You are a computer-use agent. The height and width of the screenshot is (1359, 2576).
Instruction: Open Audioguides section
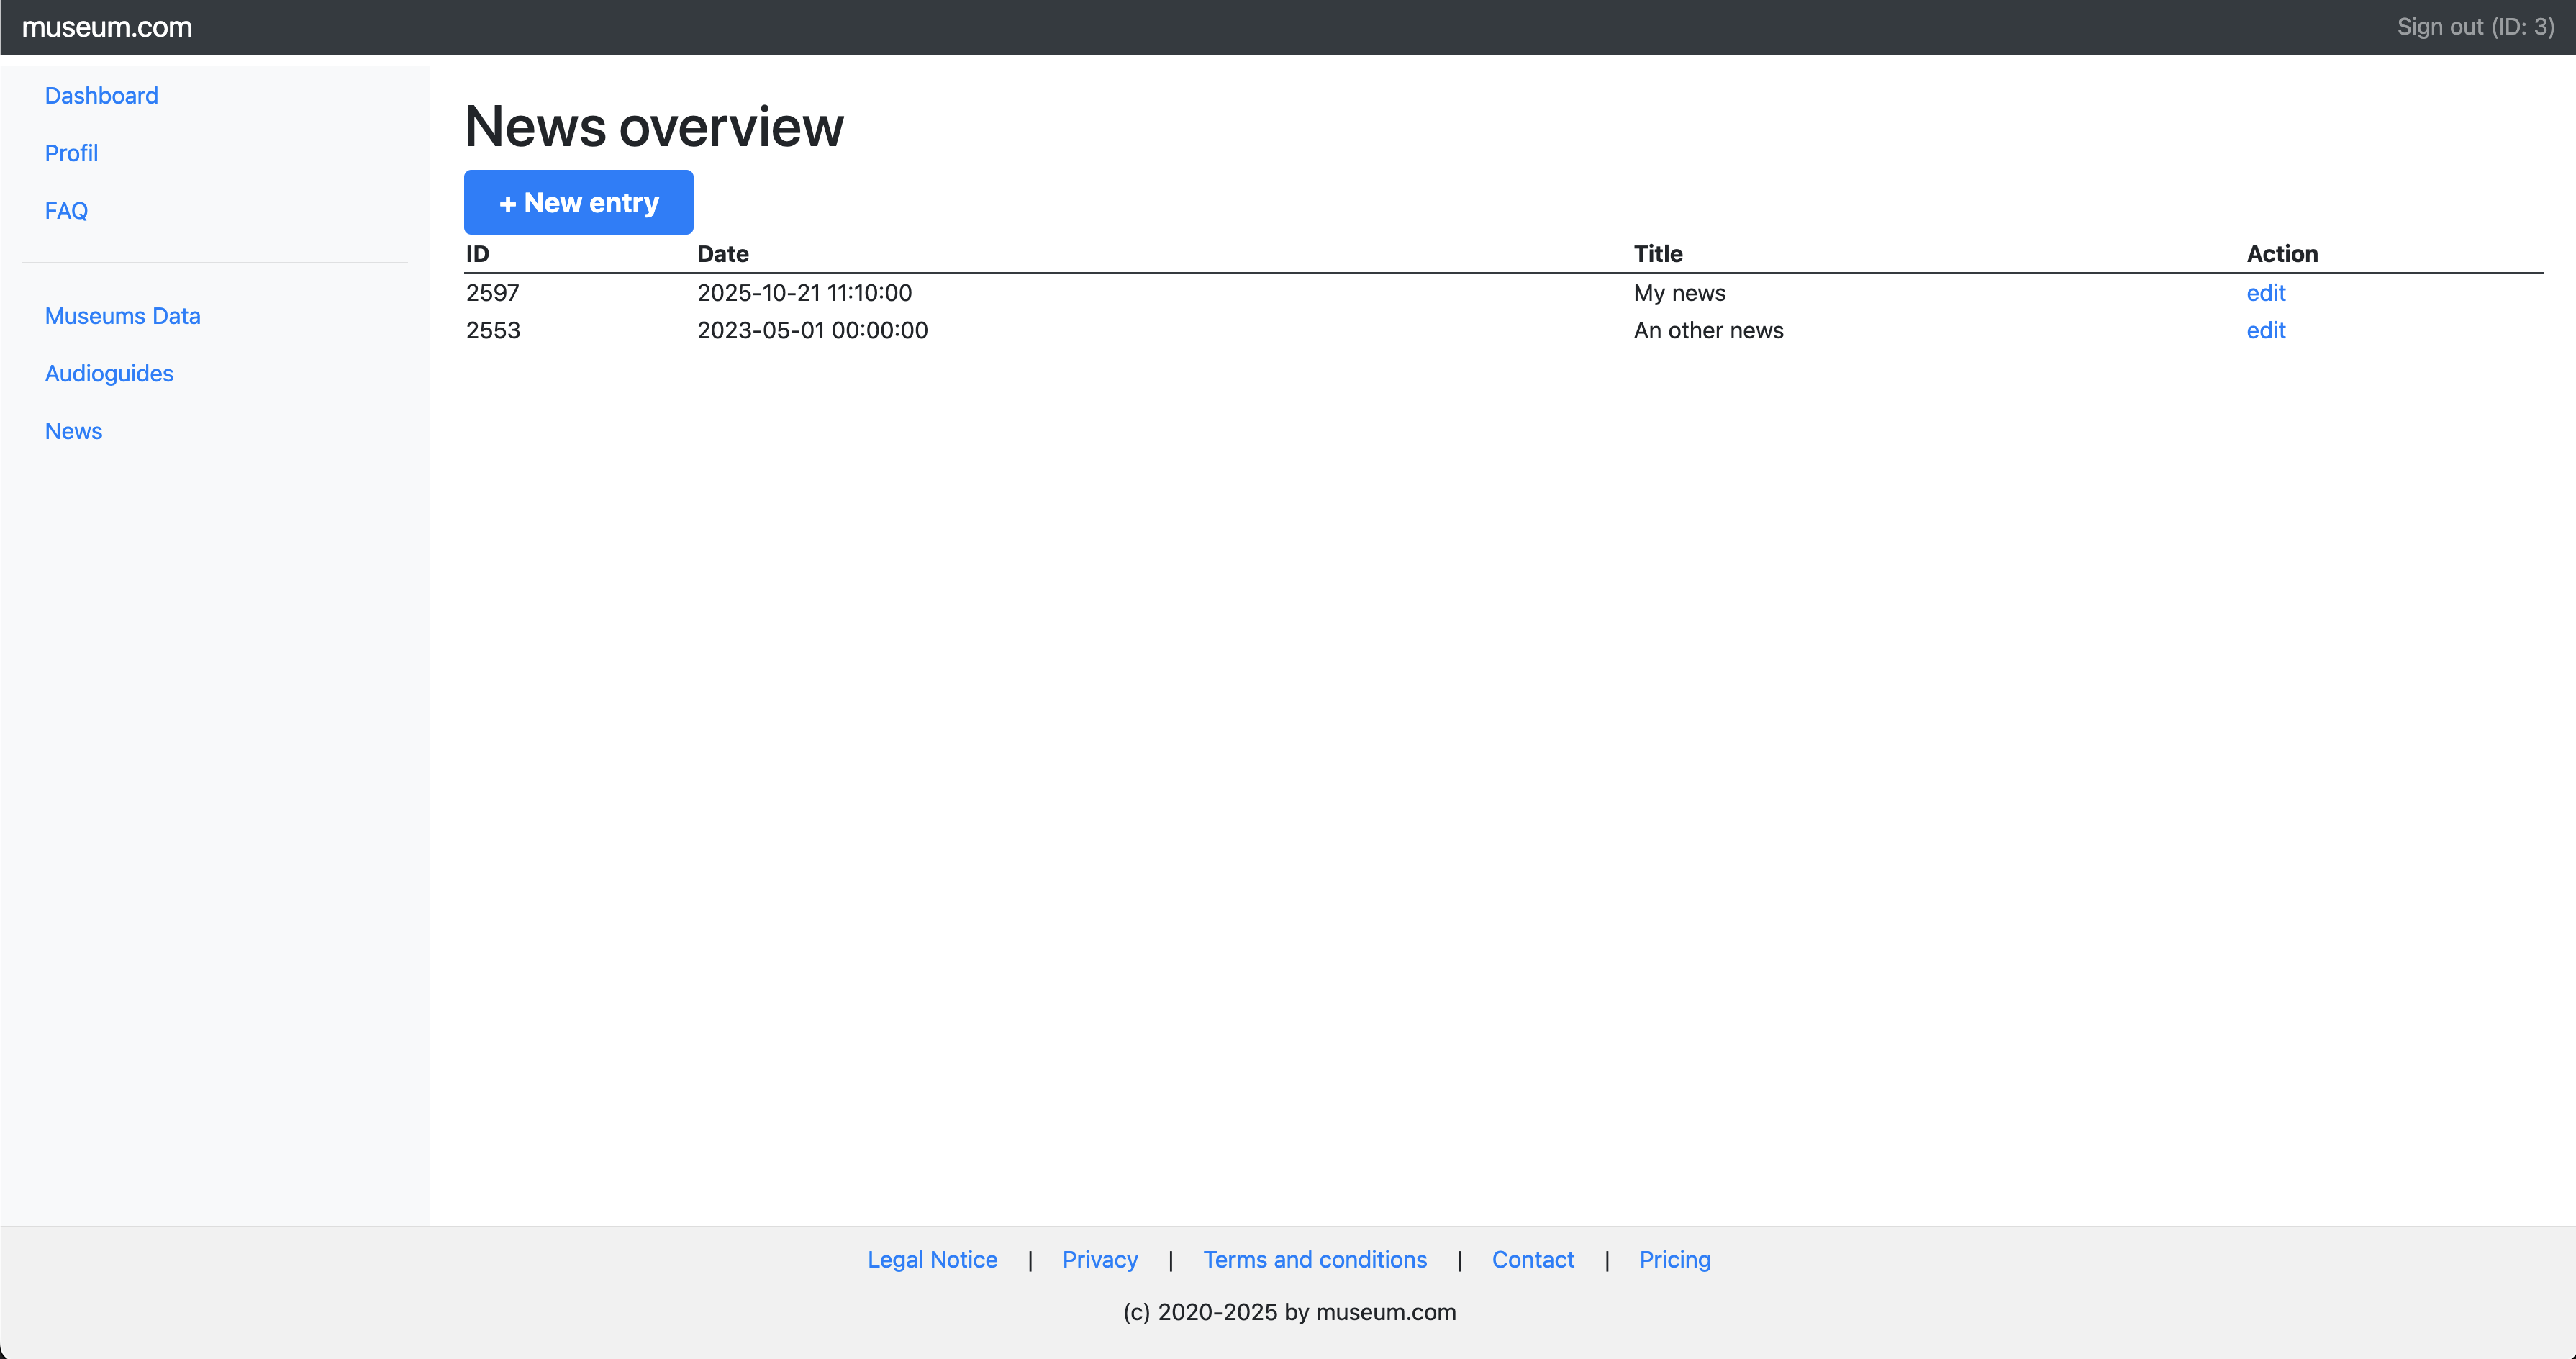pyautogui.click(x=109, y=374)
